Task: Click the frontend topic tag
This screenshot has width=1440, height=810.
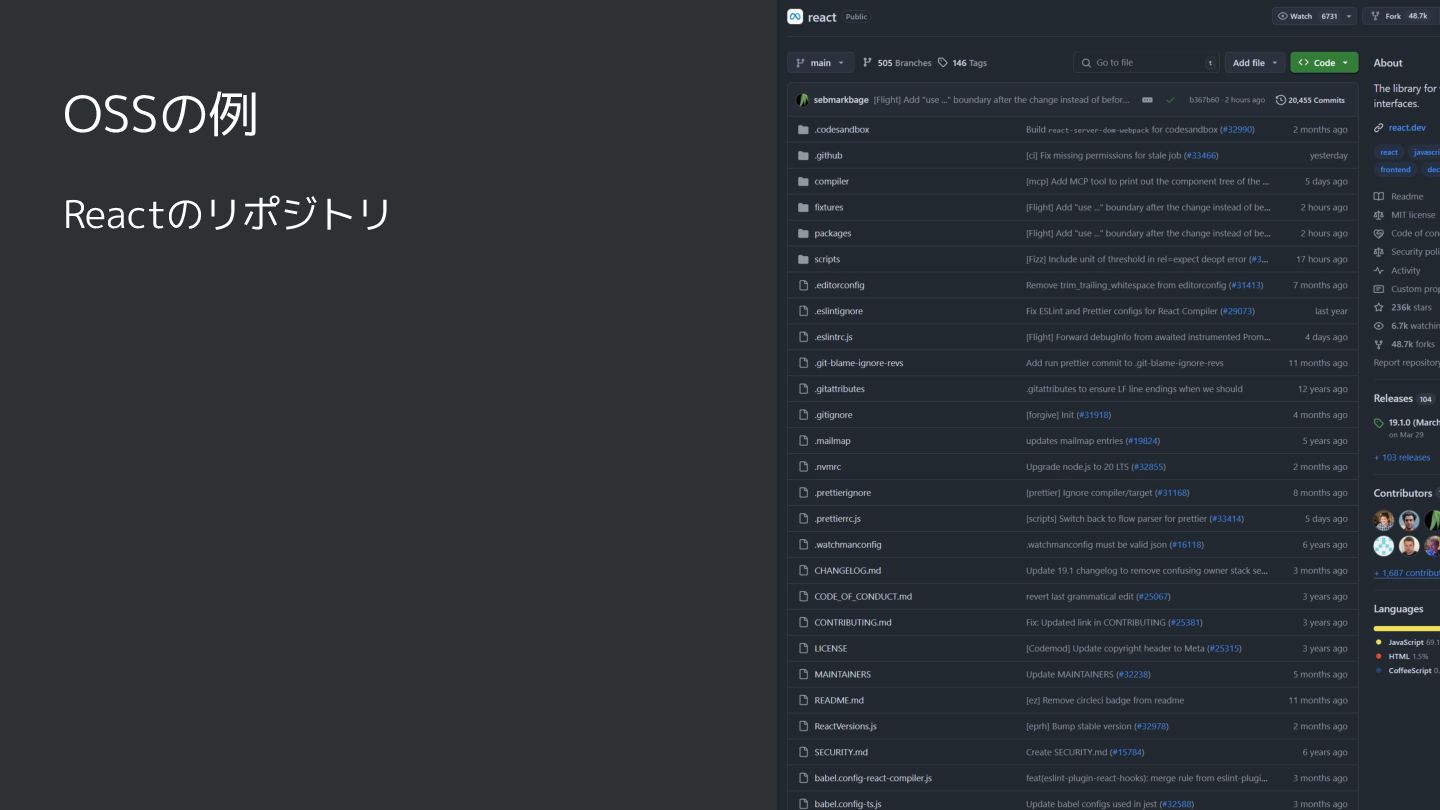Action: coord(1395,170)
